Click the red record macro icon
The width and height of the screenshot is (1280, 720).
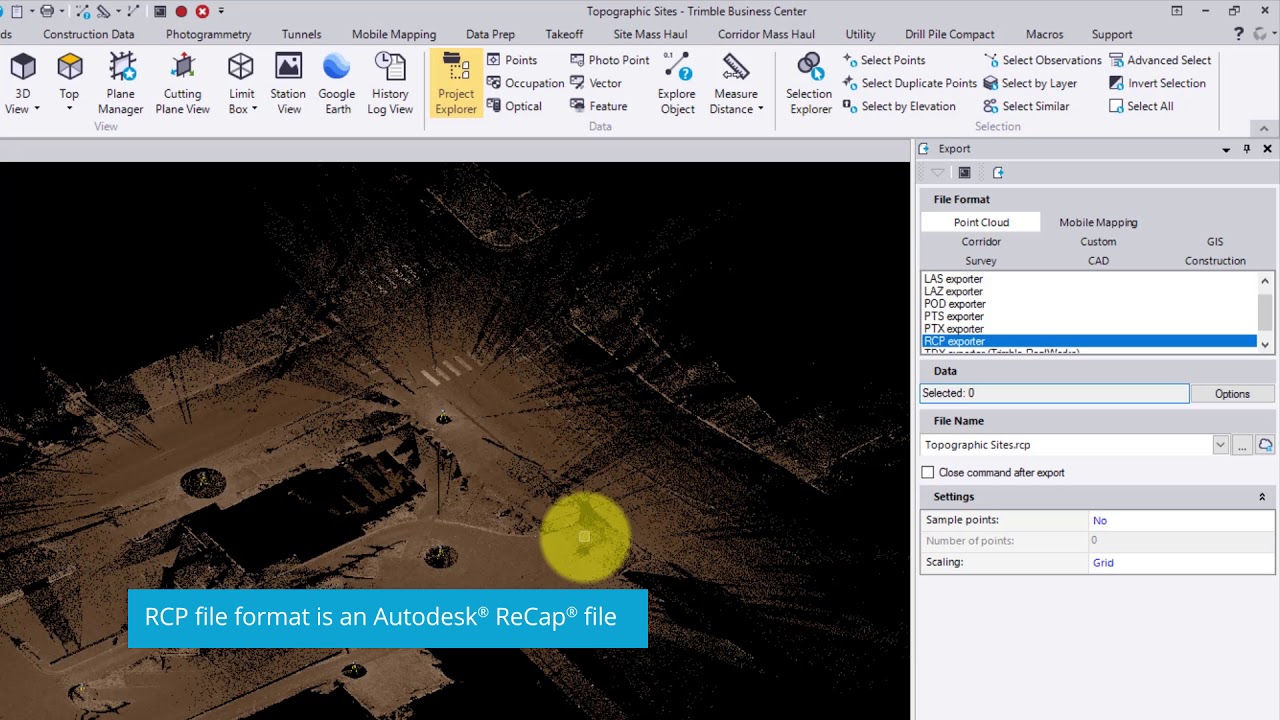pyautogui.click(x=181, y=11)
